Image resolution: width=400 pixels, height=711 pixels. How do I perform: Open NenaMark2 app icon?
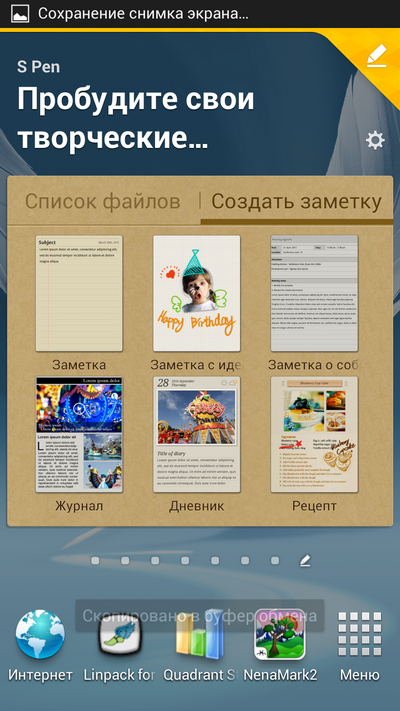(x=280, y=634)
